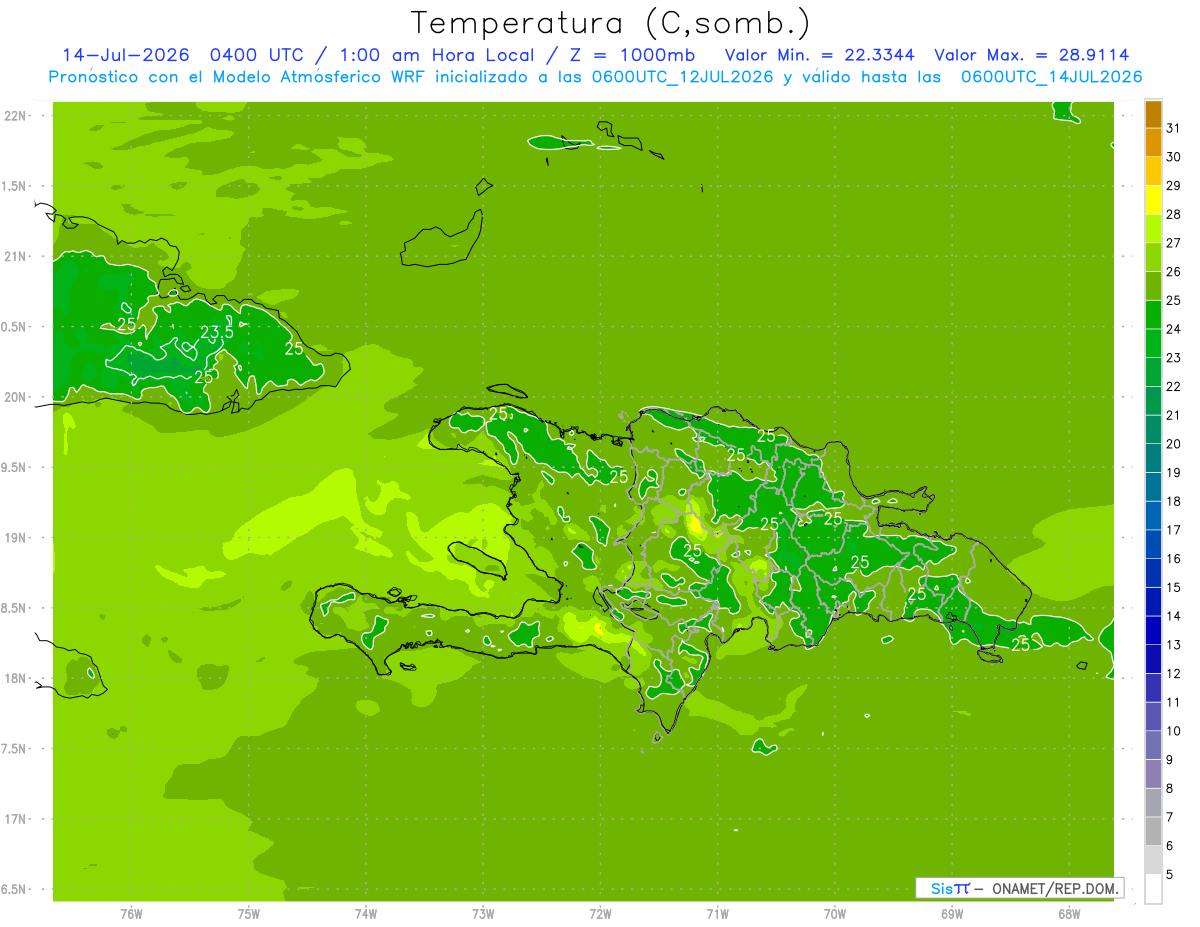Click the teal 20 legend color swatch
The height and width of the screenshot is (927, 1200).
tap(1153, 458)
